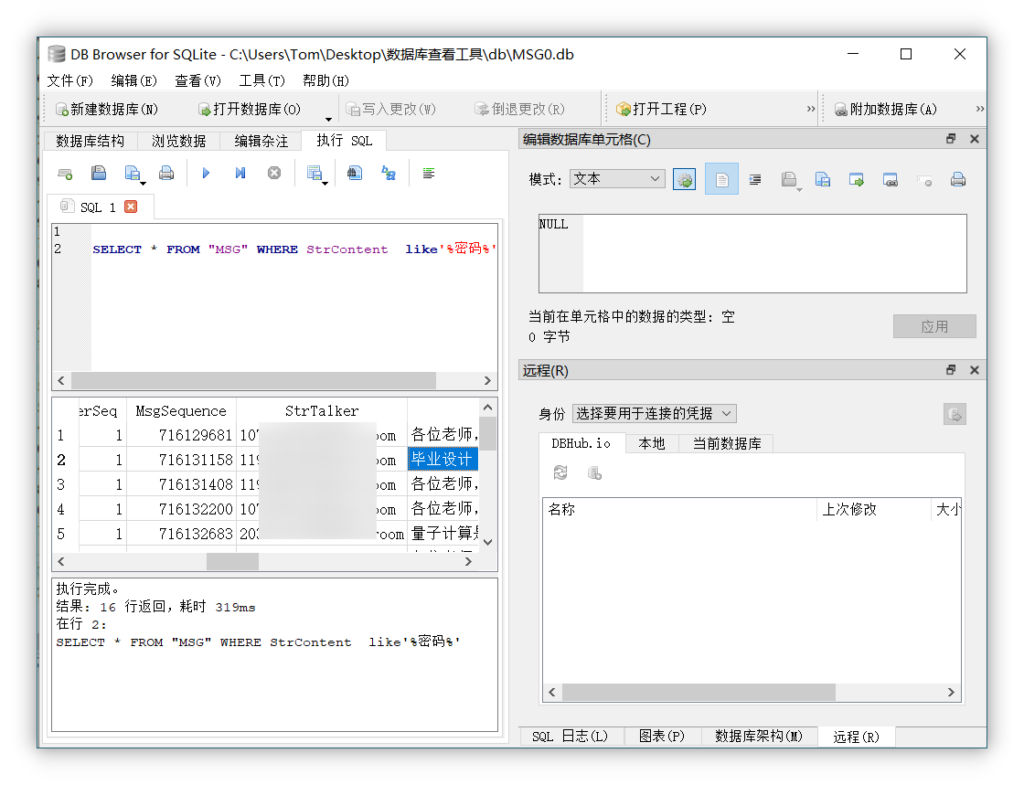Float the edit database cell panel
This screenshot has width=1024, height=785.
tap(951, 138)
